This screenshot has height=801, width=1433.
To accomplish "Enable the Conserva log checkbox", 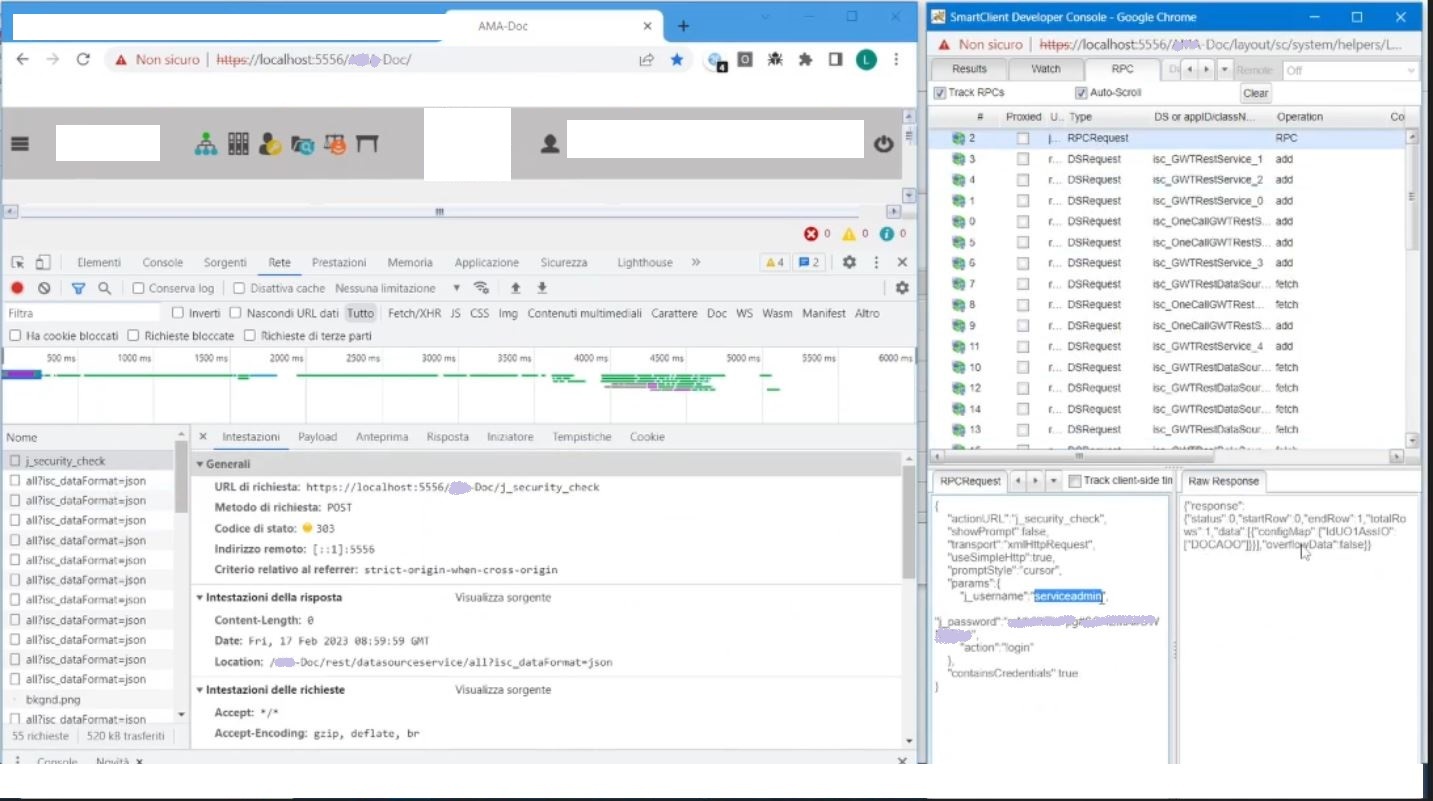I will coord(140,288).
